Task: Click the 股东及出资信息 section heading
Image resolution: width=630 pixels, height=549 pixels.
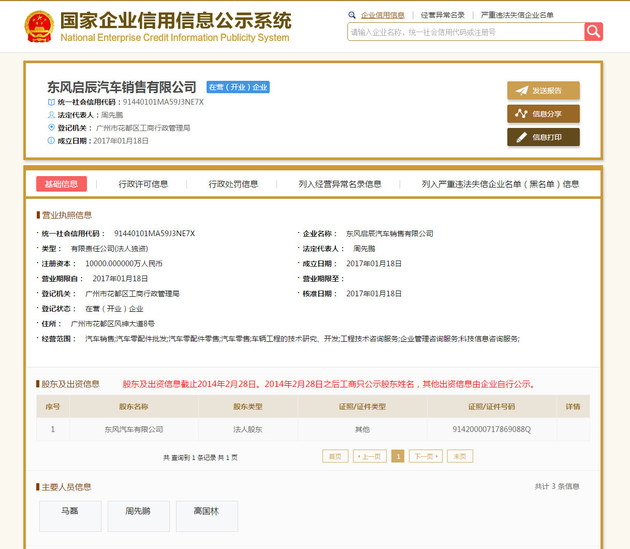Action: click(70, 384)
